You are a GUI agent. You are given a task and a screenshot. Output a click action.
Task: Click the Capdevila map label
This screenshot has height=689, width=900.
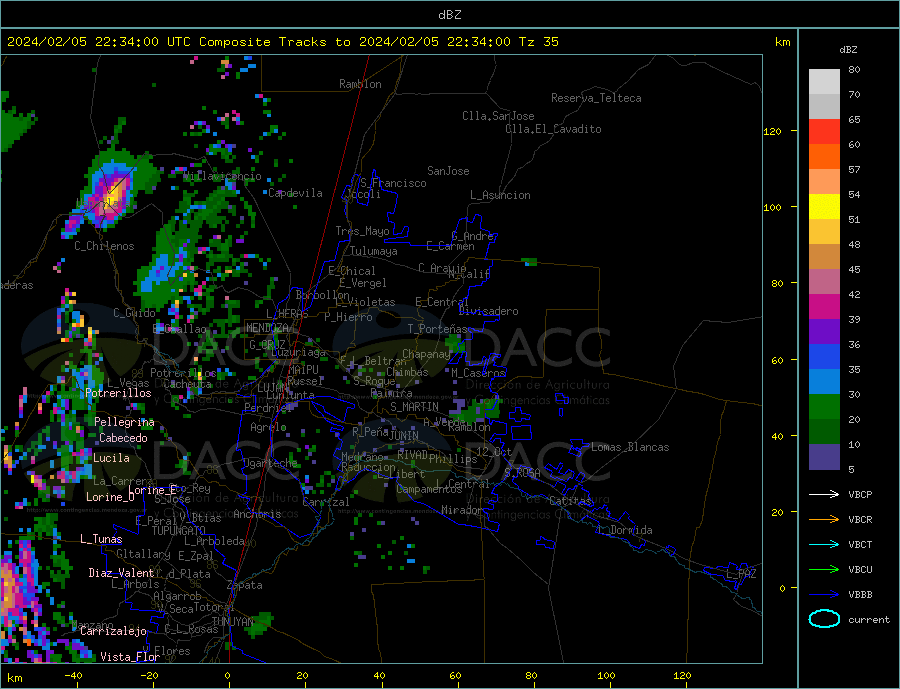[x=295, y=193]
